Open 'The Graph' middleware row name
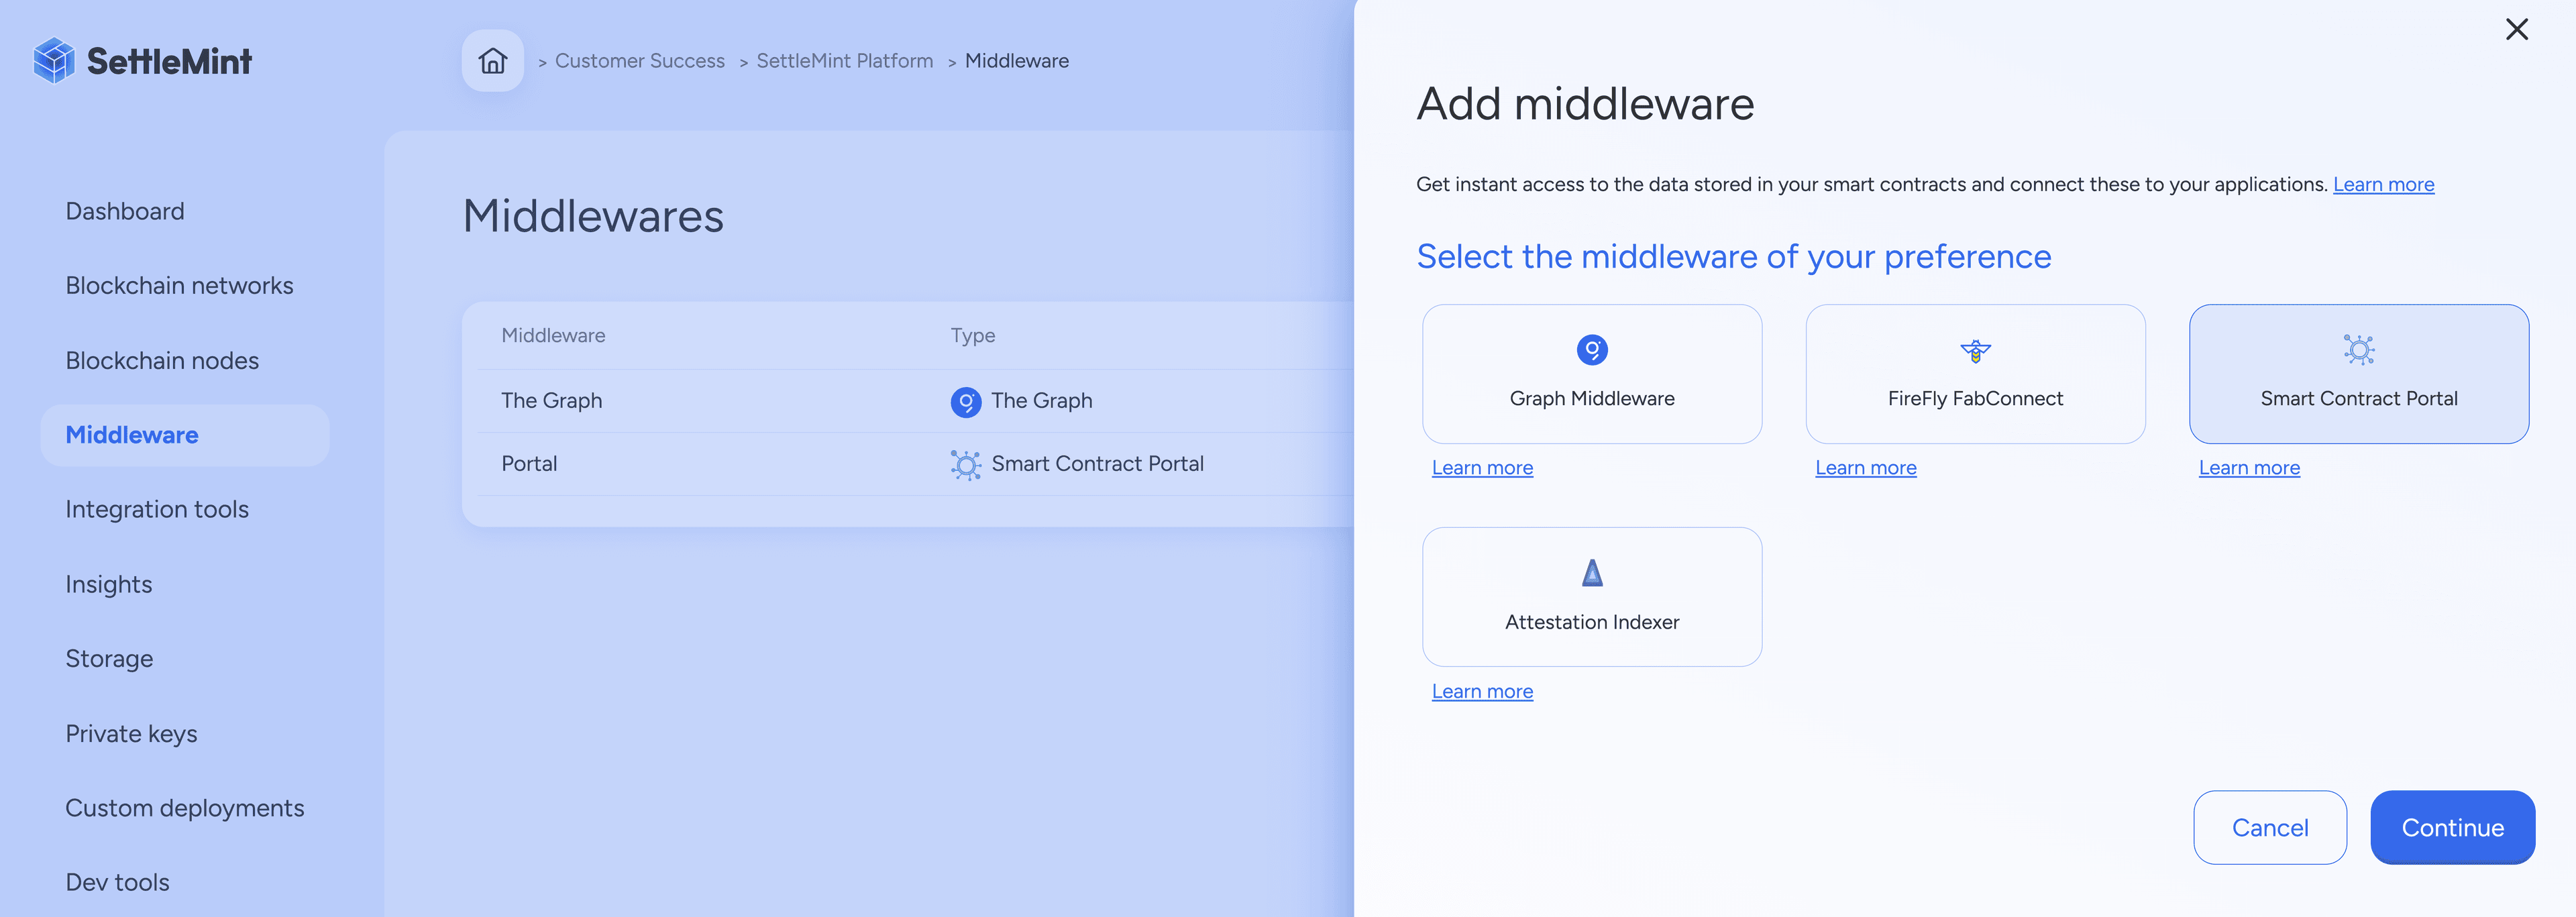This screenshot has height=917, width=2576. tap(552, 401)
